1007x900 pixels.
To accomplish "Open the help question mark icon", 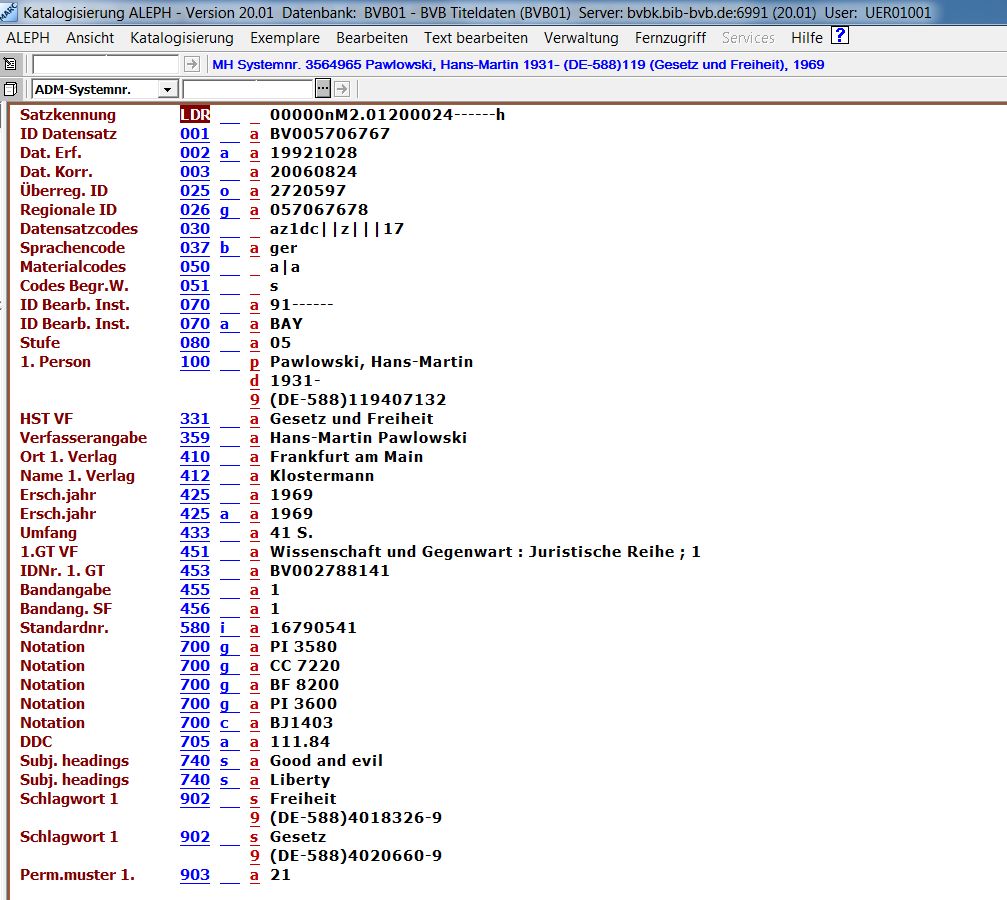I will [840, 37].
